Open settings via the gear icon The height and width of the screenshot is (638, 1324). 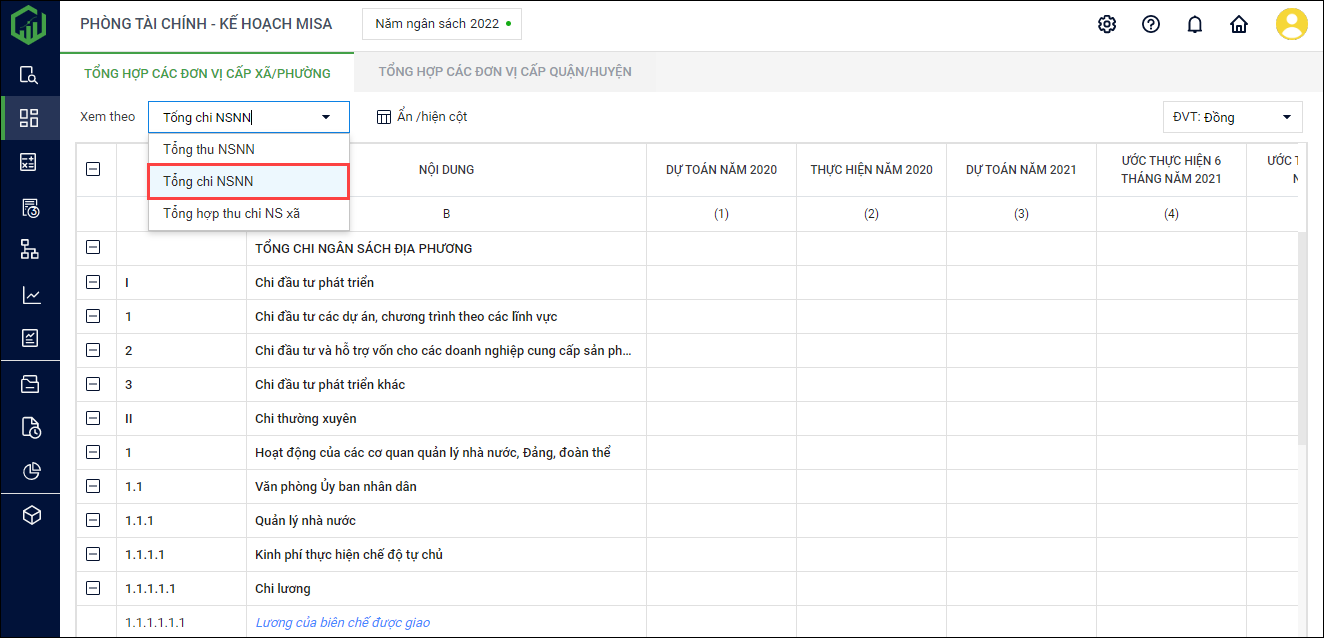(1107, 24)
